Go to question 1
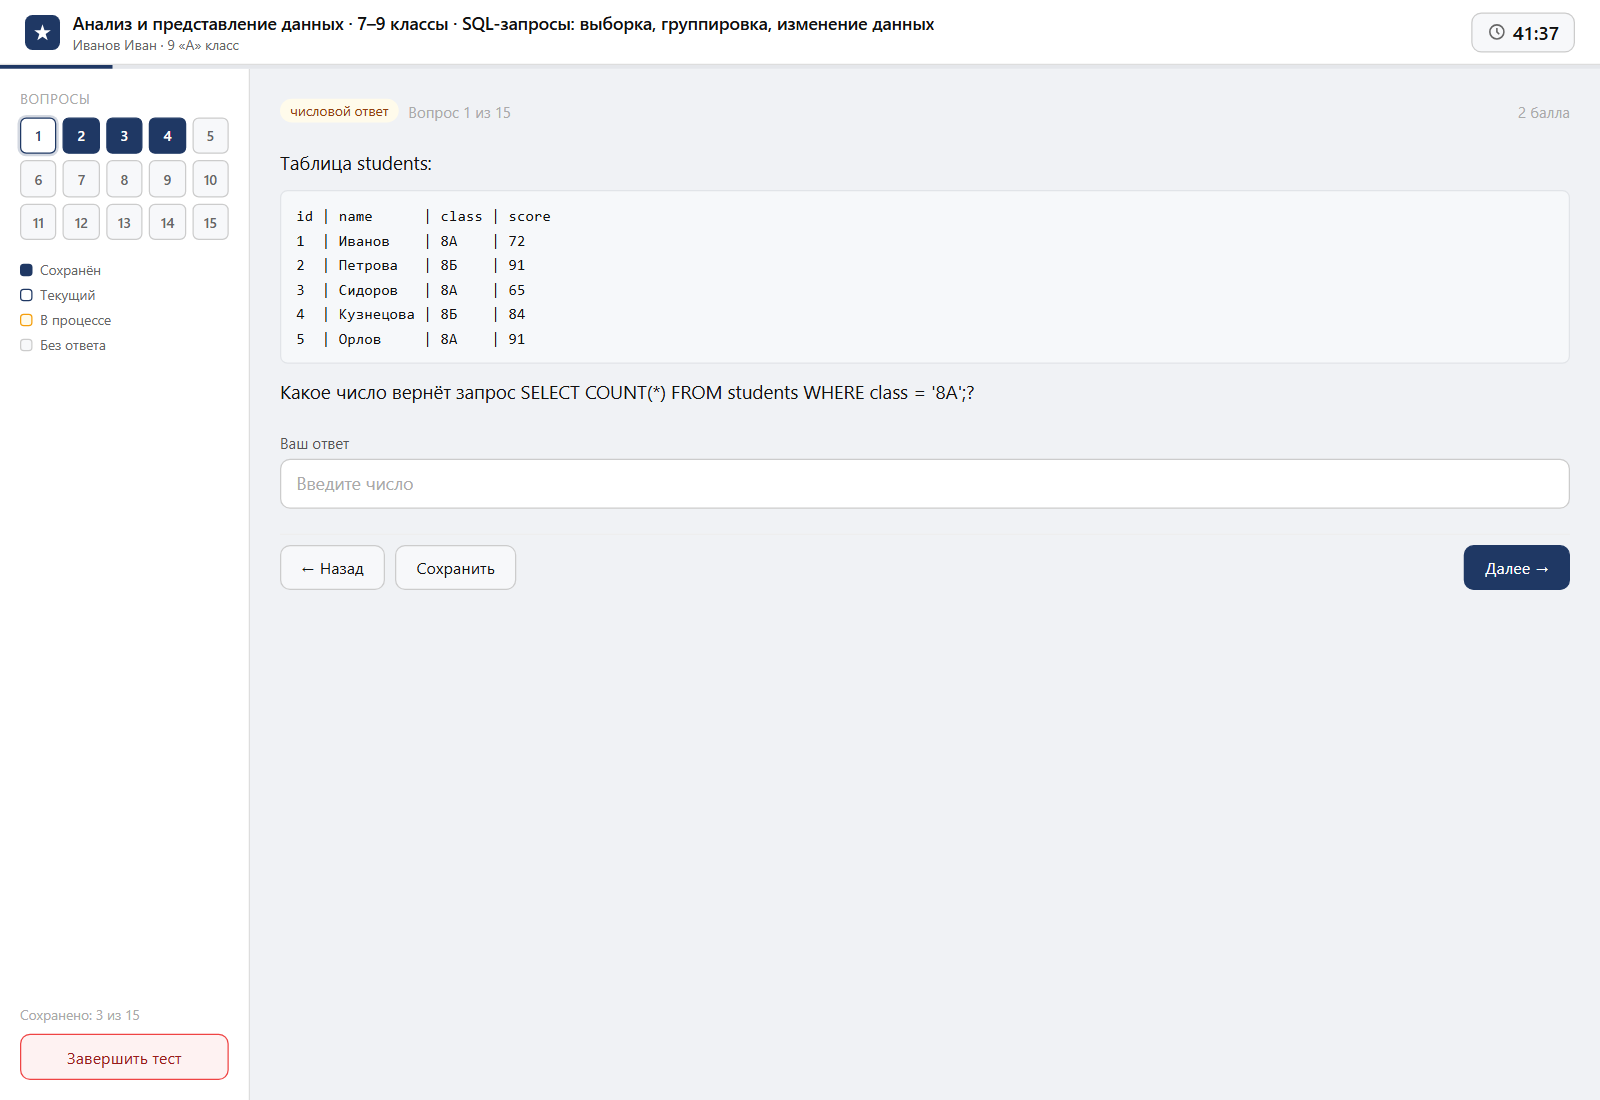 (x=38, y=136)
